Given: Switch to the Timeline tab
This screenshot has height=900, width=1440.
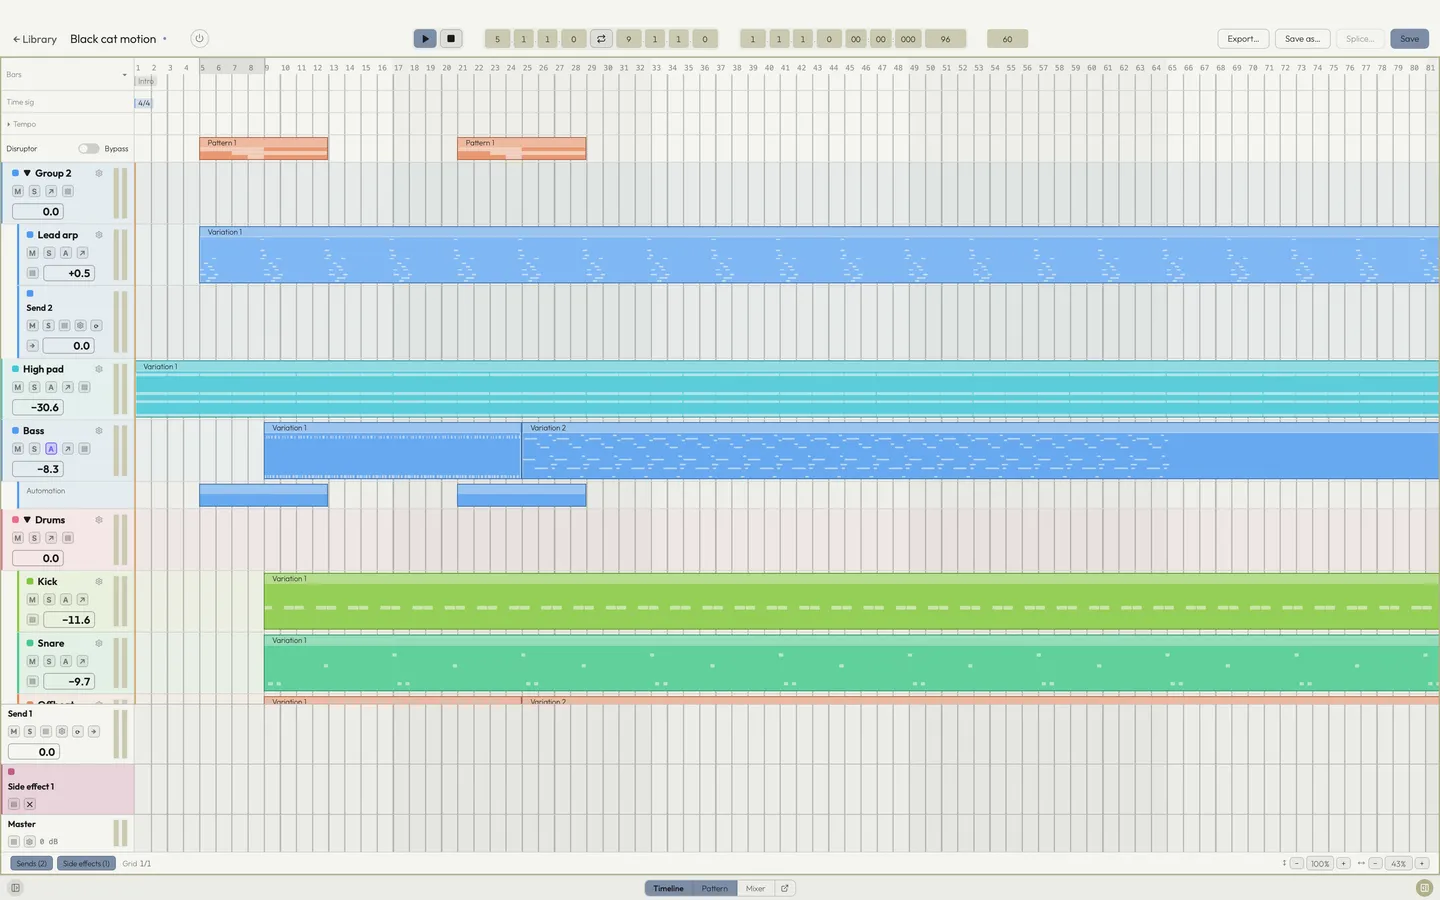Looking at the screenshot, I should point(669,888).
